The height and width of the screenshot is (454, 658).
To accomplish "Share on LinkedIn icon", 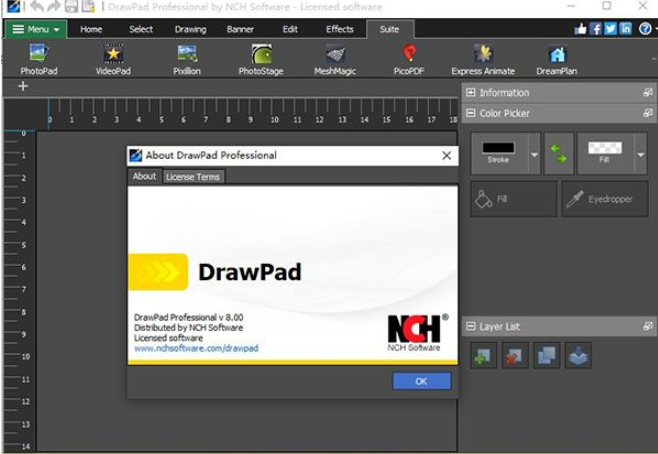I will coord(625,29).
